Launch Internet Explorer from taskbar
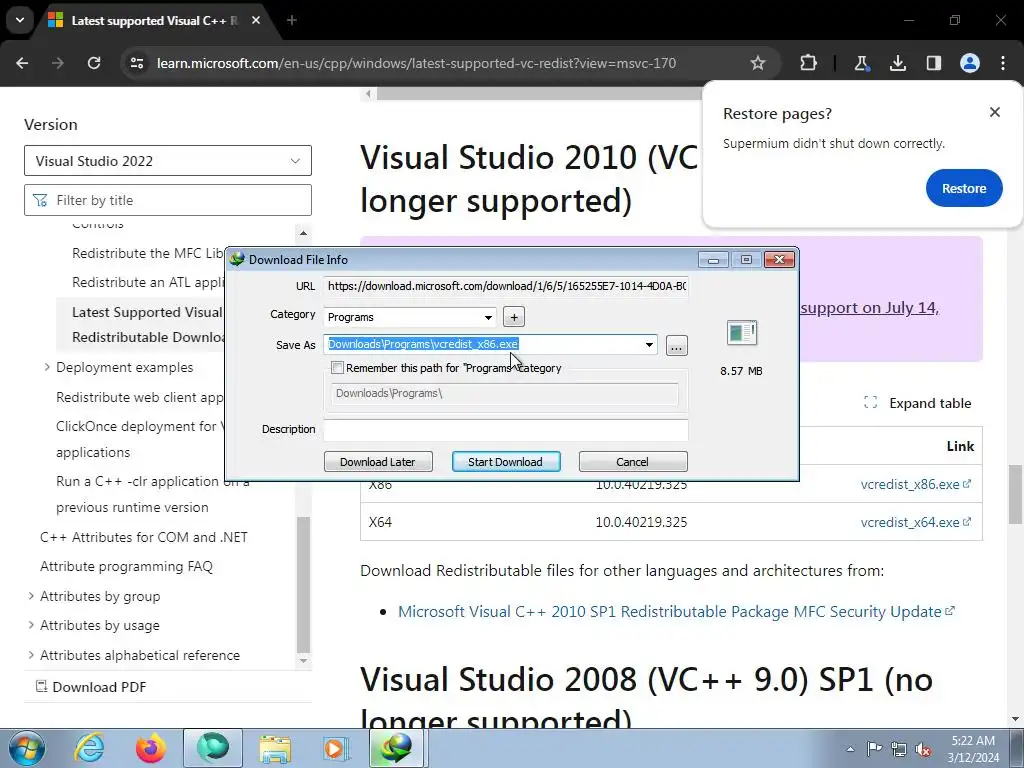The width and height of the screenshot is (1024, 768). click(x=89, y=748)
